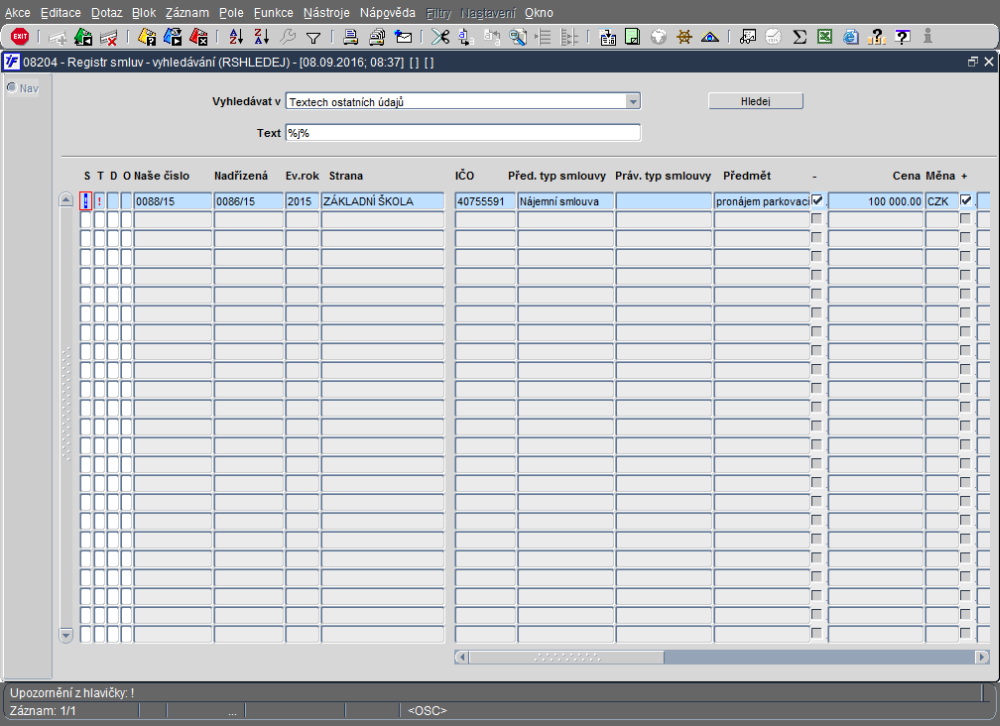This screenshot has height=726, width=1000.
Task: Click the execute query blue folder icon
Action: point(172,37)
